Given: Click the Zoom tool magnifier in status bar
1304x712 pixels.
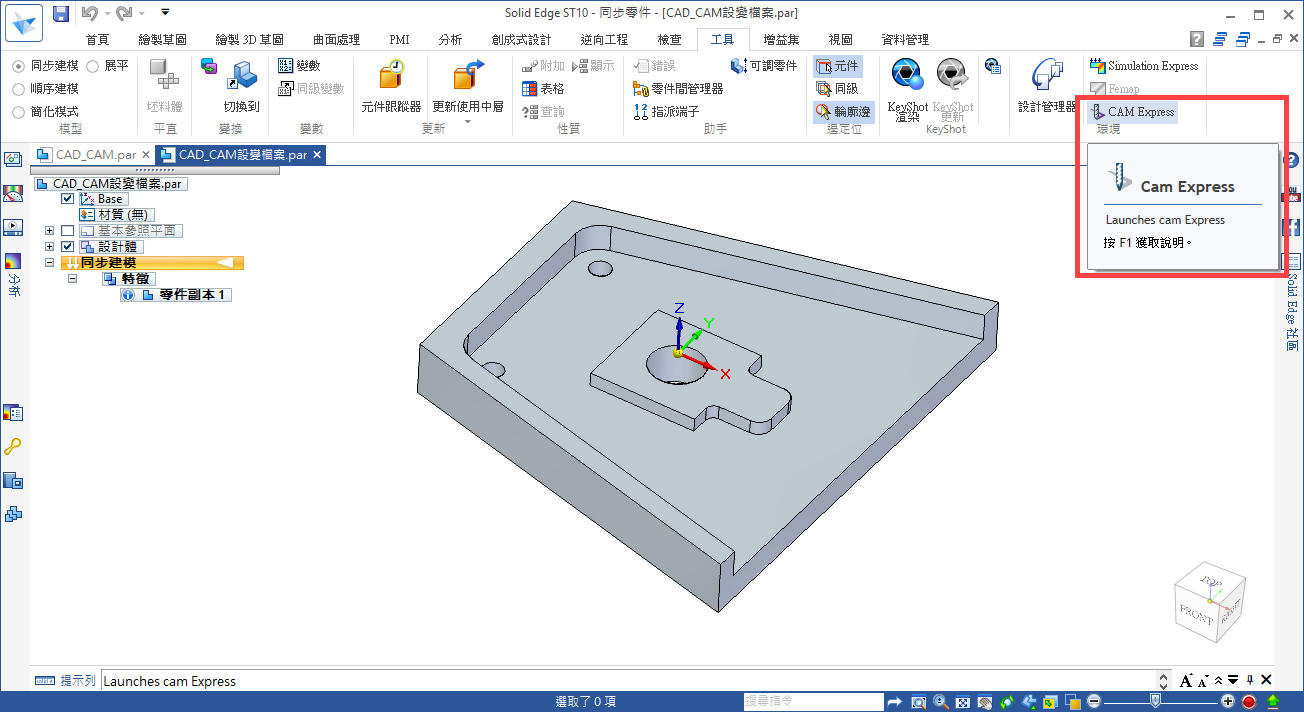Looking at the screenshot, I should tap(941, 702).
